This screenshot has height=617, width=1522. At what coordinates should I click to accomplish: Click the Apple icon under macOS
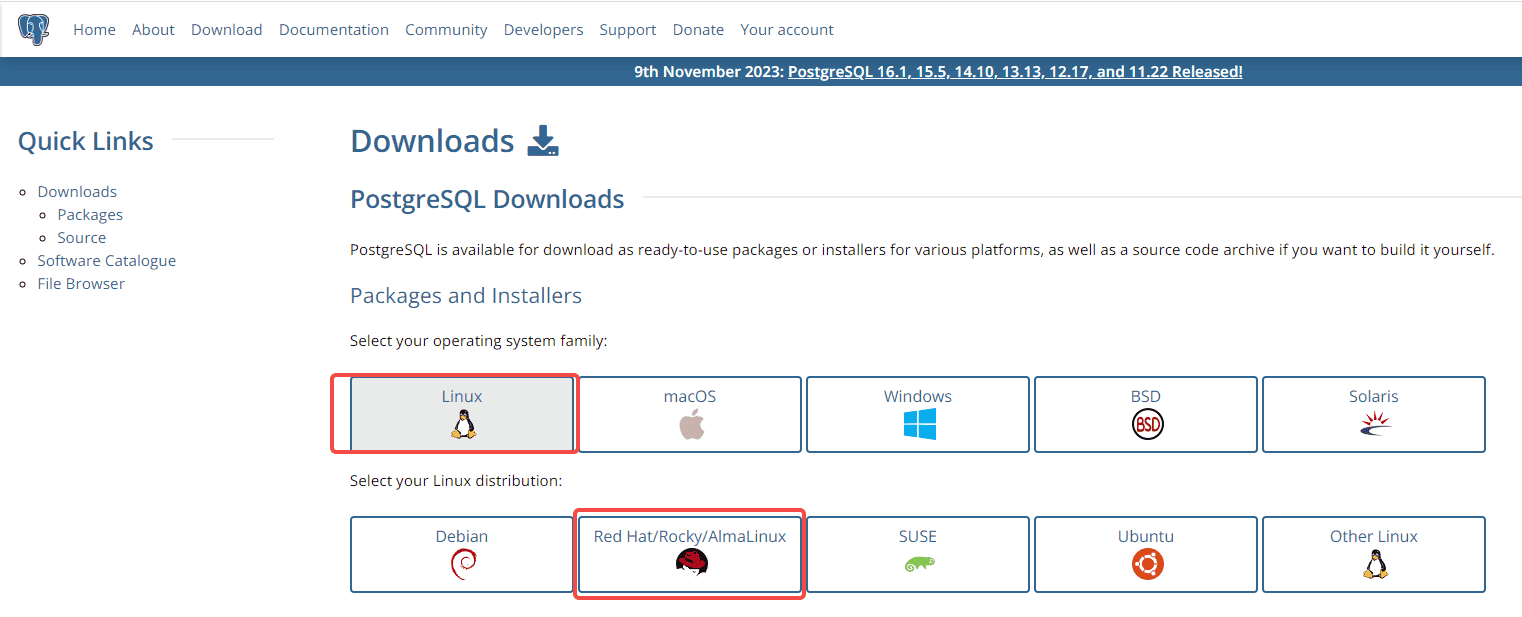pos(689,424)
